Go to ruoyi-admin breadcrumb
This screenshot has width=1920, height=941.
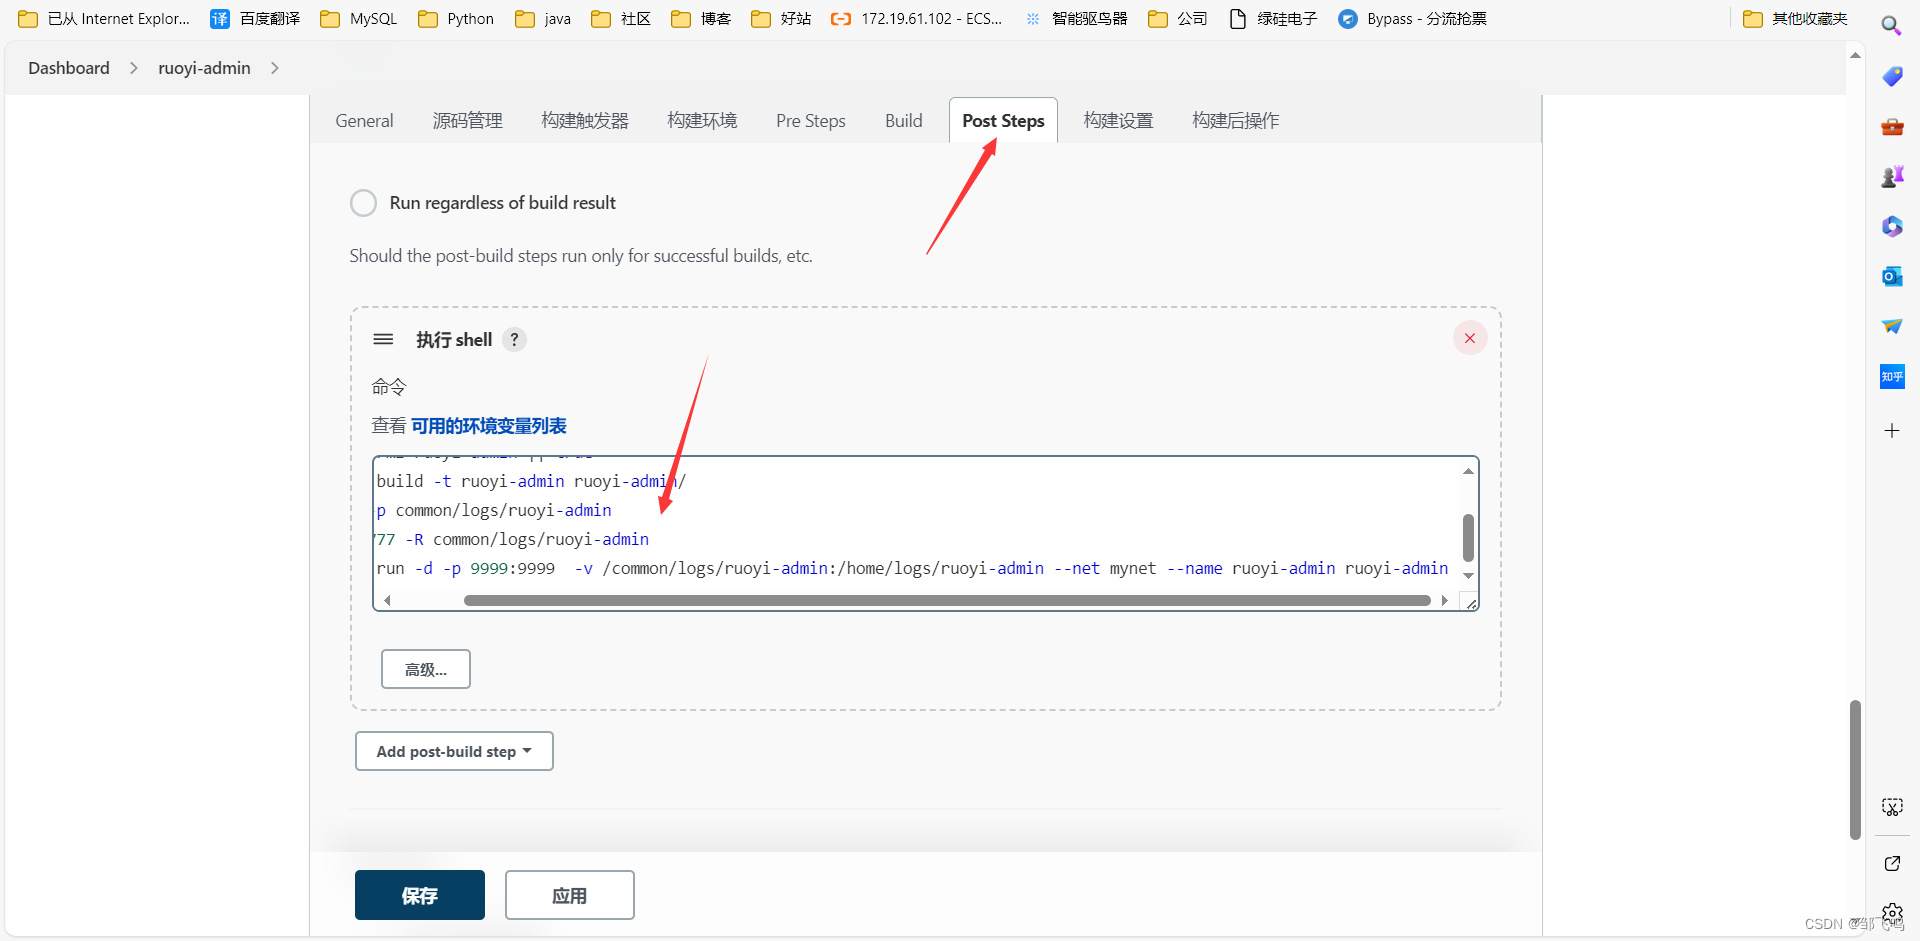coord(205,68)
